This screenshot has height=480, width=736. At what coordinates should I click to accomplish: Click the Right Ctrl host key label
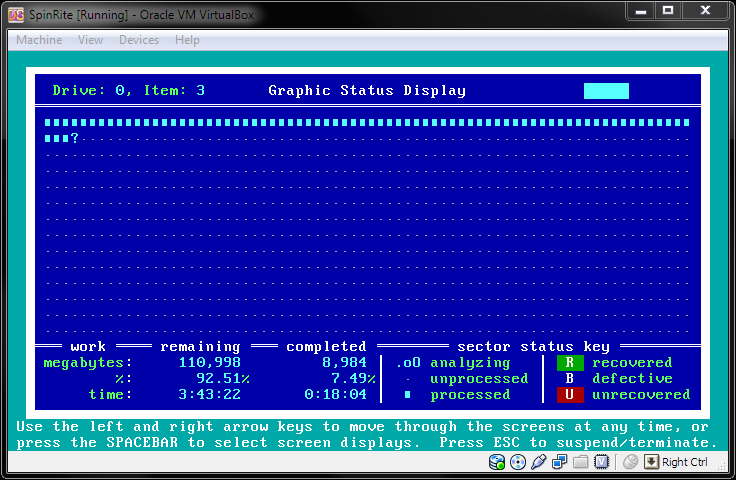tap(685, 462)
